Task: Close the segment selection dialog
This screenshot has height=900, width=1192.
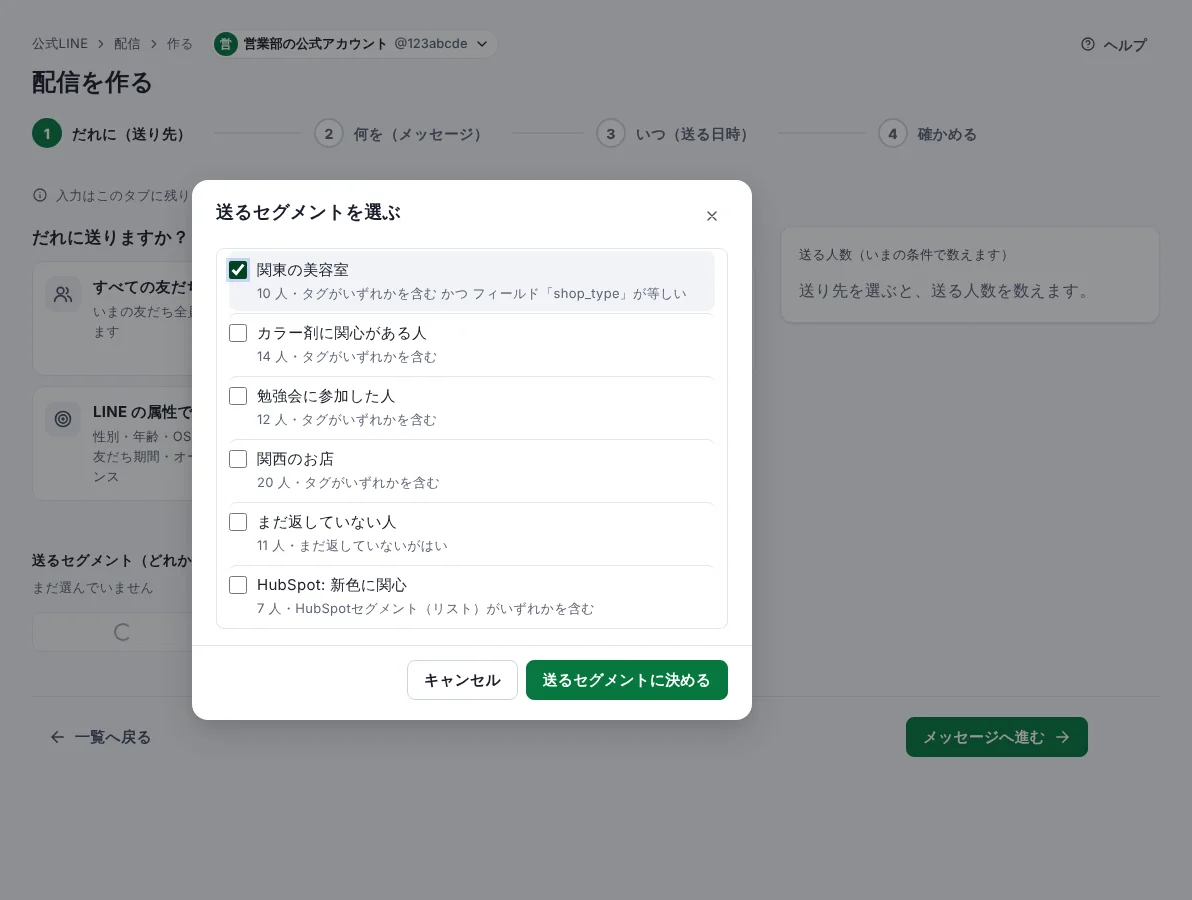Action: [712, 216]
